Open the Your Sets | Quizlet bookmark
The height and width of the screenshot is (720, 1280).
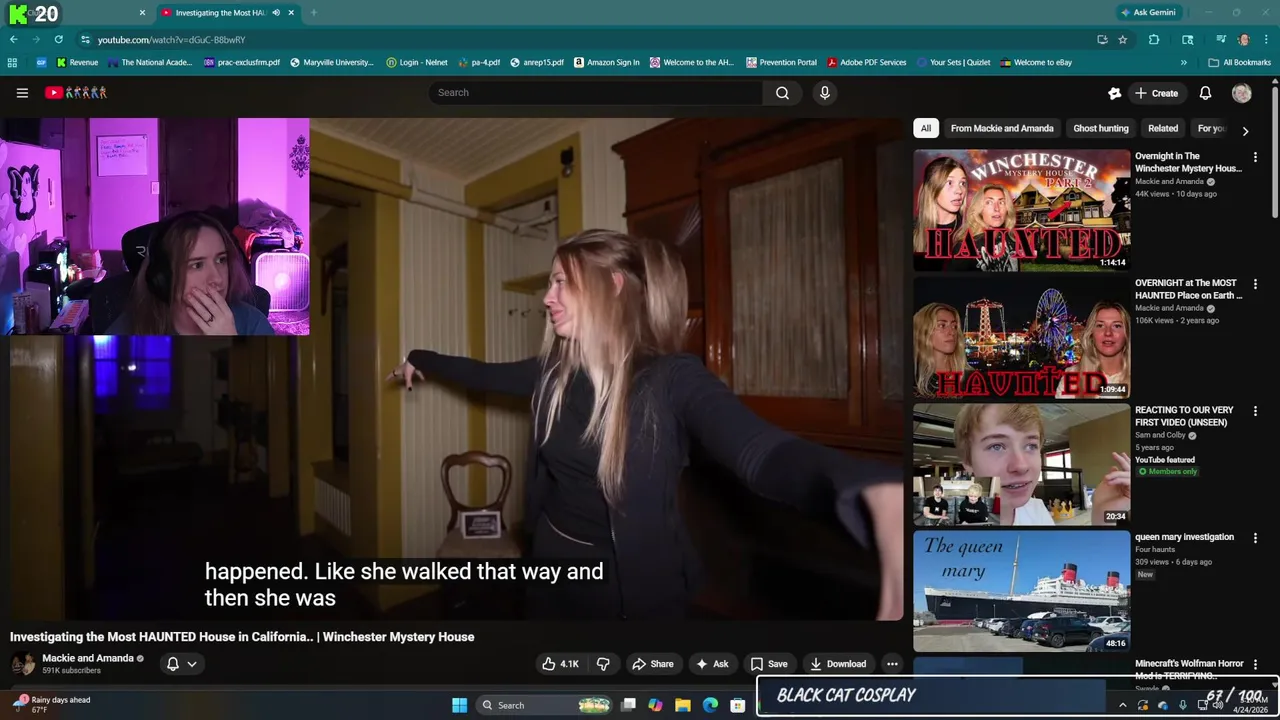(953, 62)
